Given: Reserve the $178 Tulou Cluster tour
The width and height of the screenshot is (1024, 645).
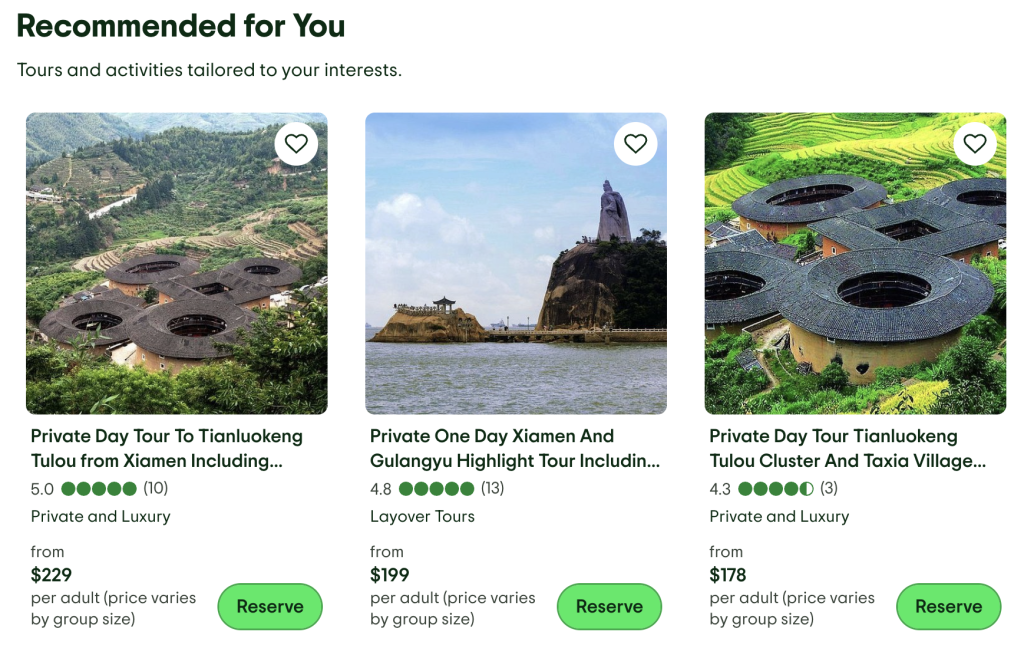Looking at the screenshot, I should click(x=948, y=607).
